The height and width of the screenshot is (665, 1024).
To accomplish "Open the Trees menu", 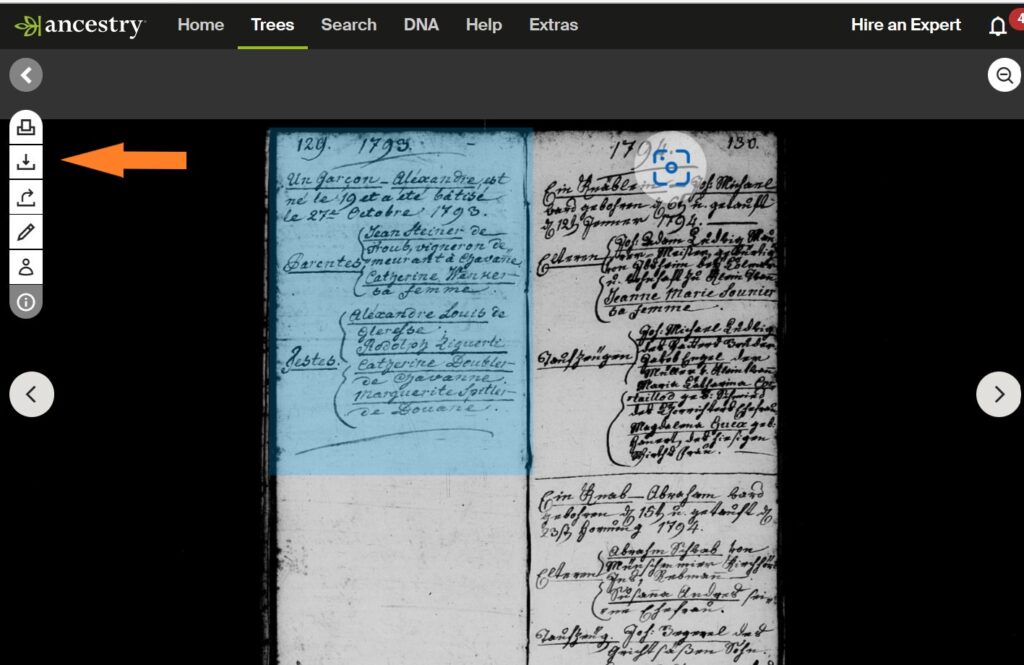I will tap(272, 25).
